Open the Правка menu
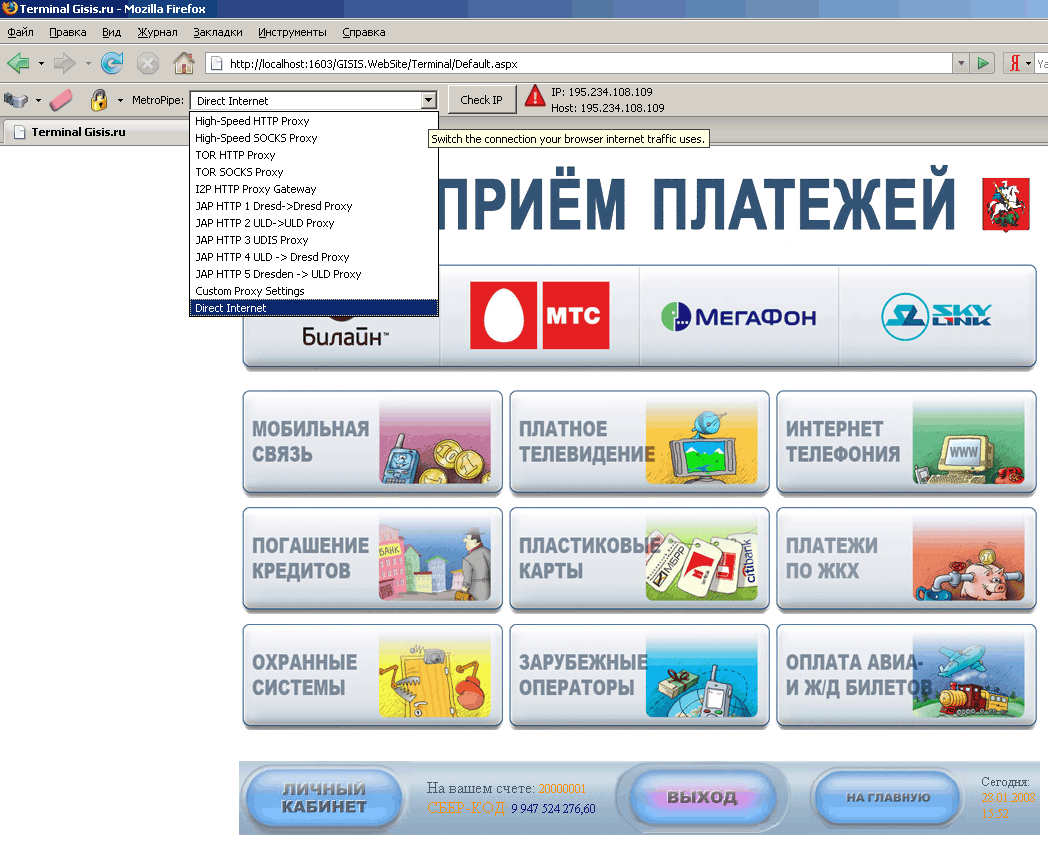Viewport: 1048px width, 849px height. coord(68,32)
